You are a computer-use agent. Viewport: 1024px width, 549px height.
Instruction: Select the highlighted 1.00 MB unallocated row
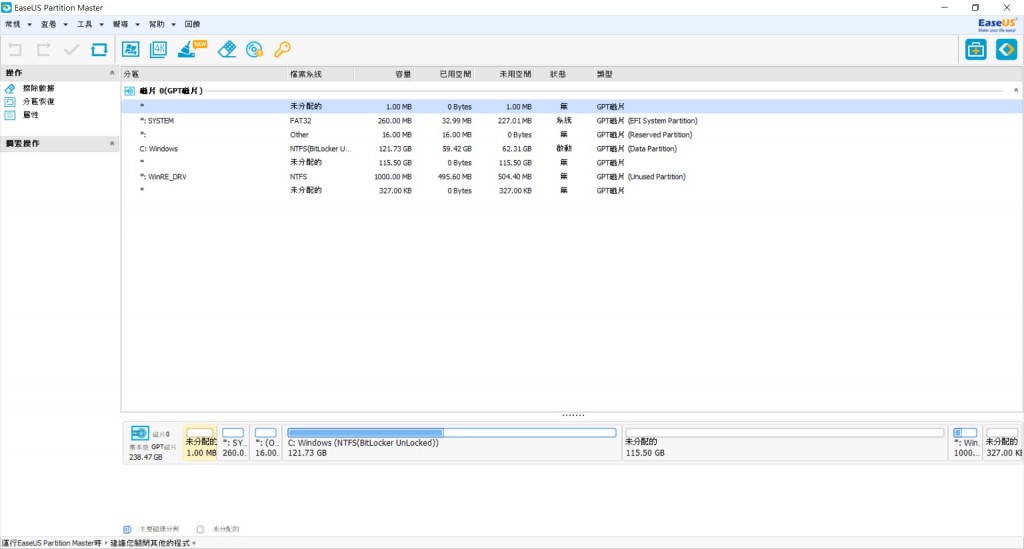tap(571, 106)
